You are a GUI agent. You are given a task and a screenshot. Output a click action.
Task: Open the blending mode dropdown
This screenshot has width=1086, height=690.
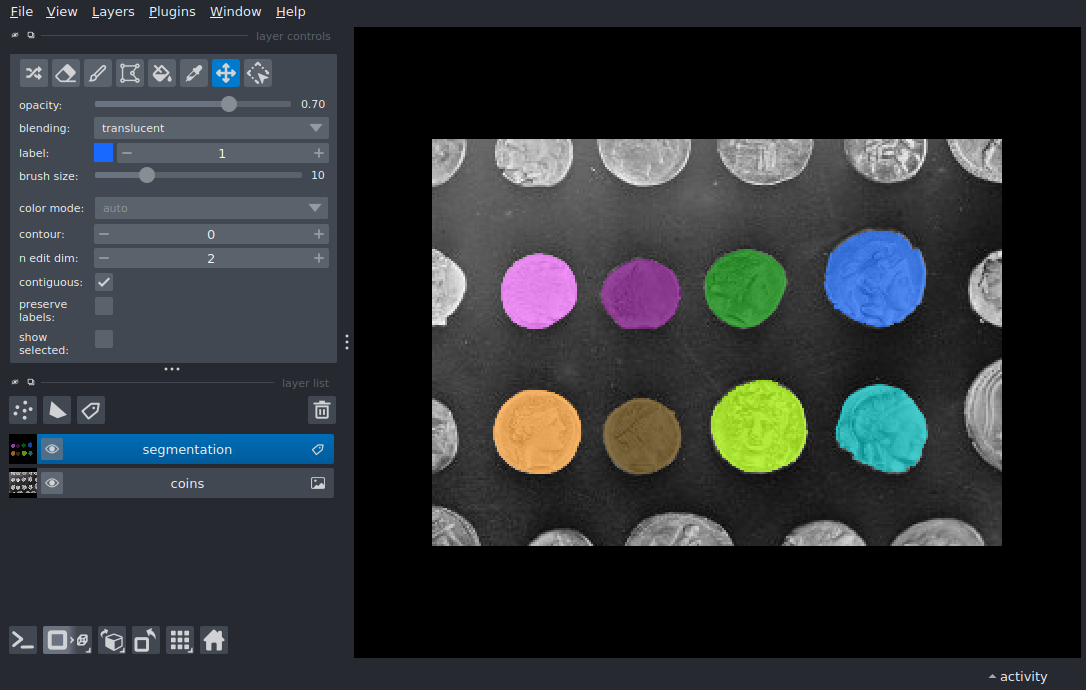click(210, 128)
